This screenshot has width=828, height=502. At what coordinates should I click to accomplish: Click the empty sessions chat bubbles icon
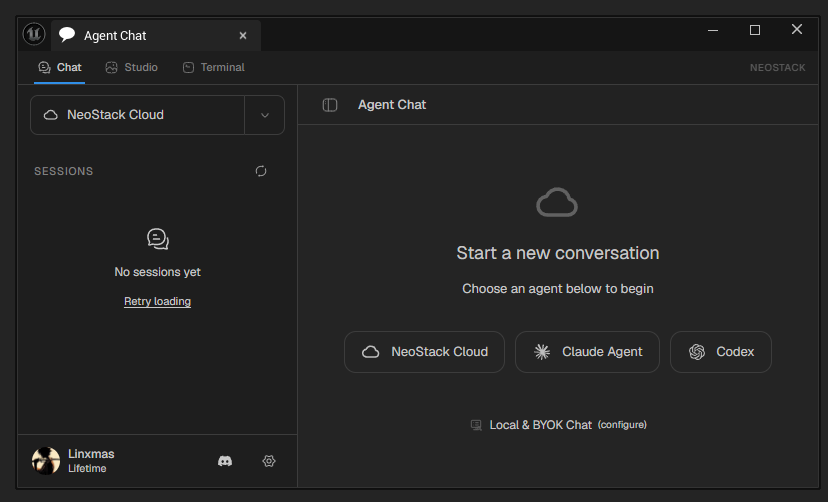pyautogui.click(x=158, y=239)
